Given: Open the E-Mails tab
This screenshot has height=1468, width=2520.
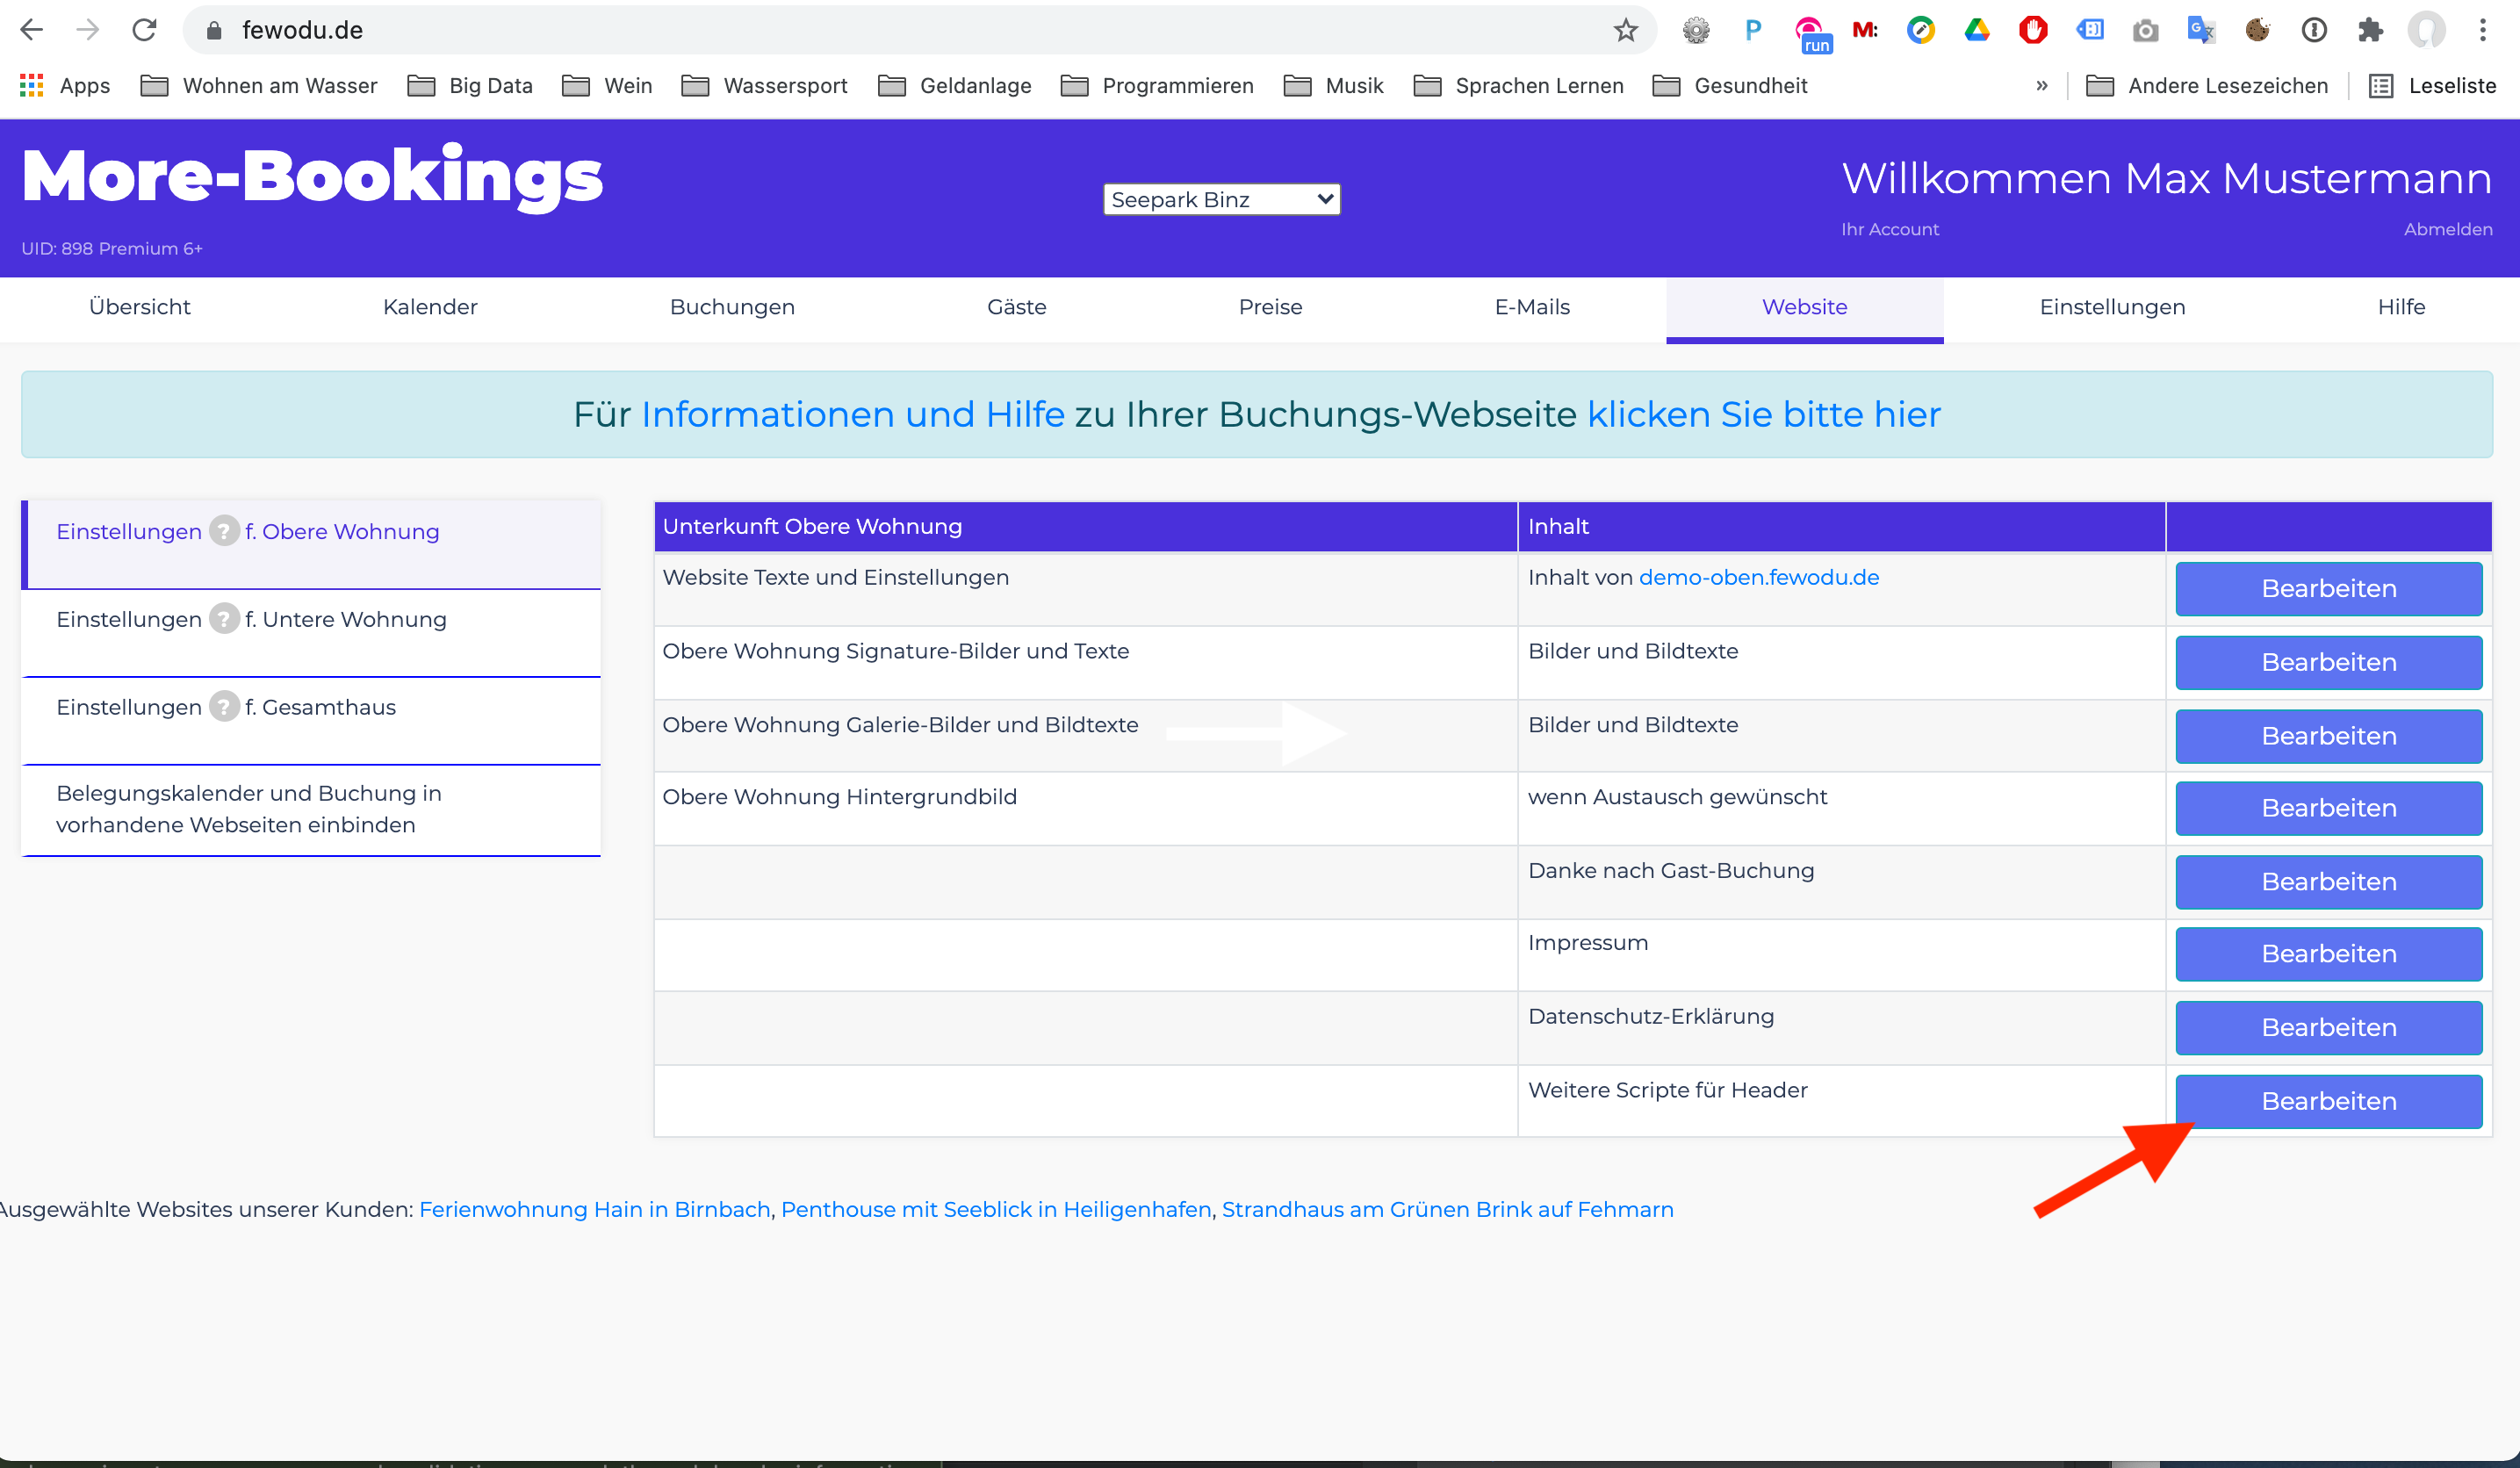Looking at the screenshot, I should pos(1532,307).
